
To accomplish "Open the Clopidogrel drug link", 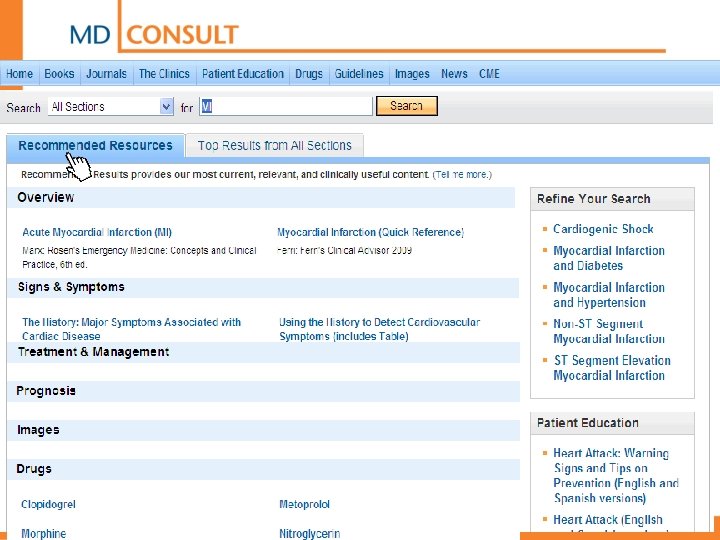I will [x=48, y=505].
